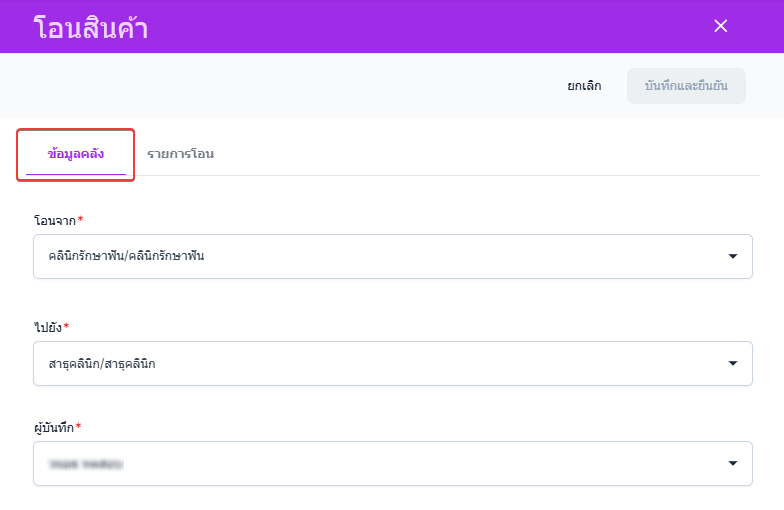Image resolution: width=784 pixels, height=510 pixels.
Task: Click the arrow of โอนจาก dropdown
Action: [732, 256]
